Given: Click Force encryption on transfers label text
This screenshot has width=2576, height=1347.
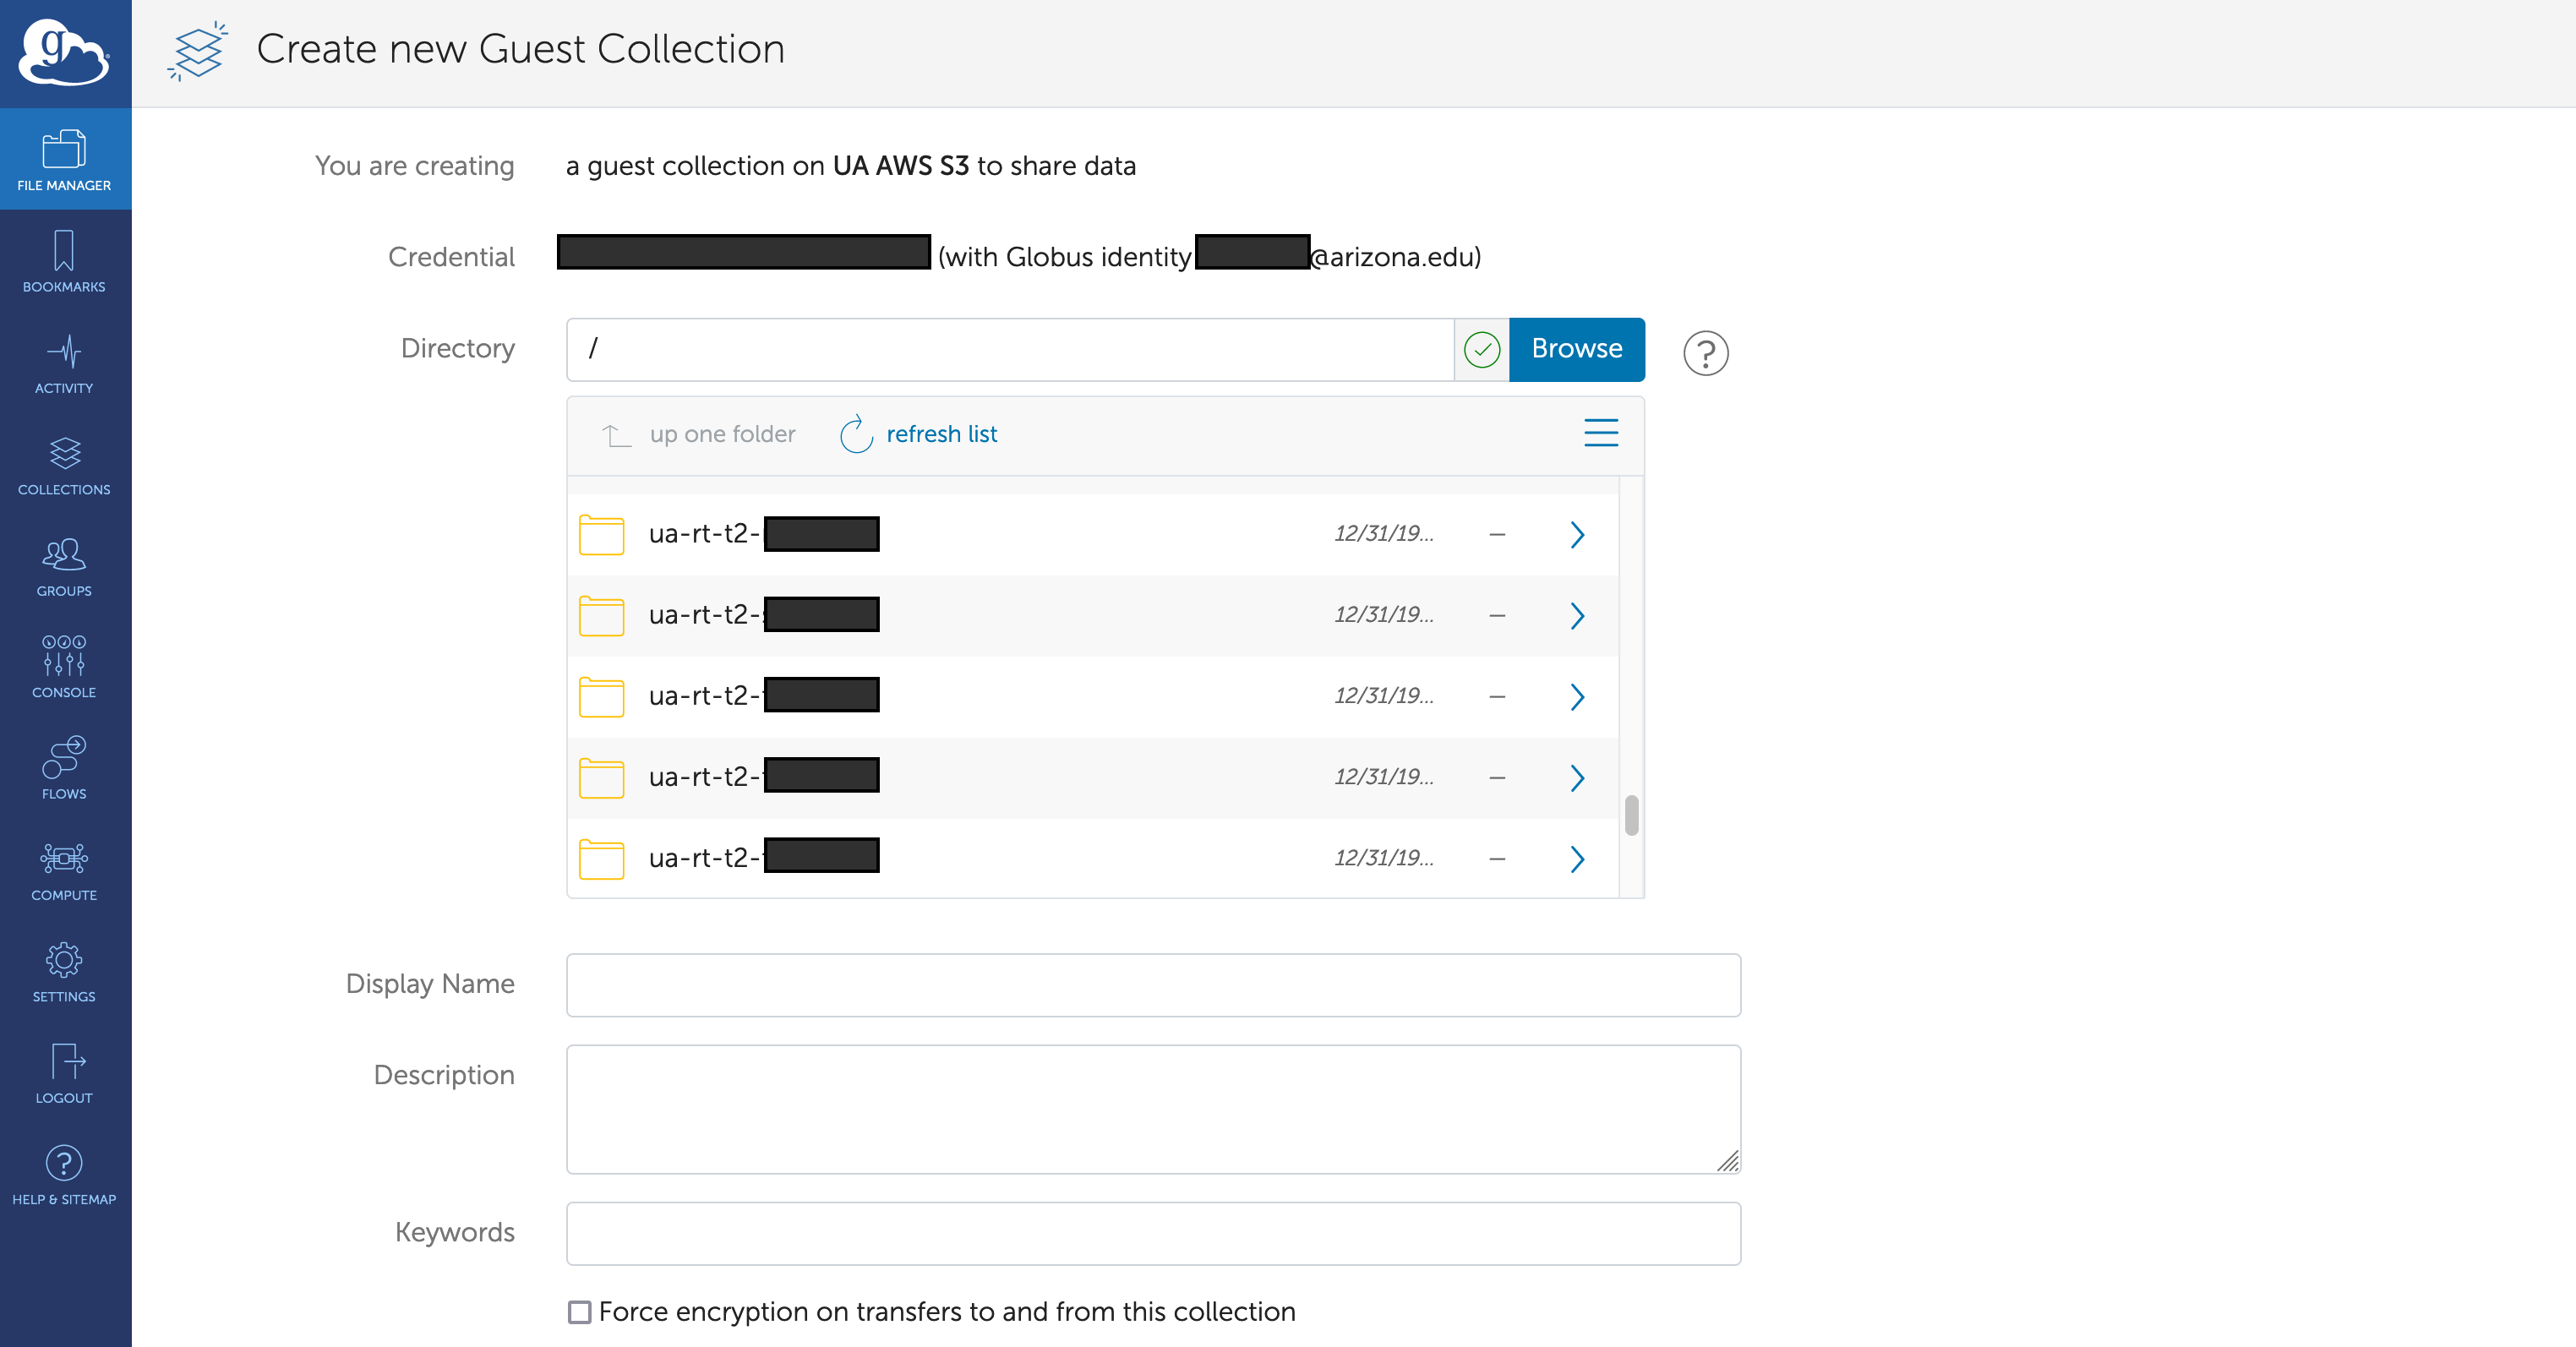Looking at the screenshot, I should (x=947, y=1311).
